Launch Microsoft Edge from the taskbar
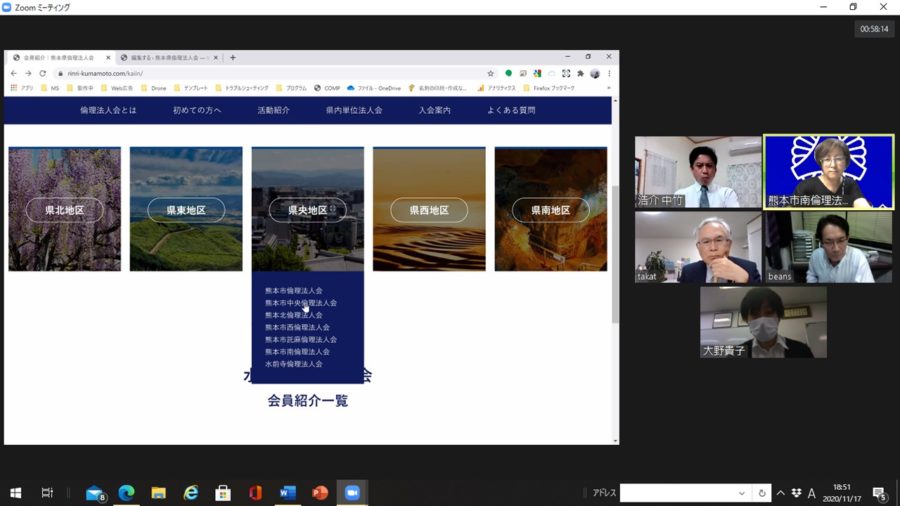900x506 pixels. click(x=126, y=493)
